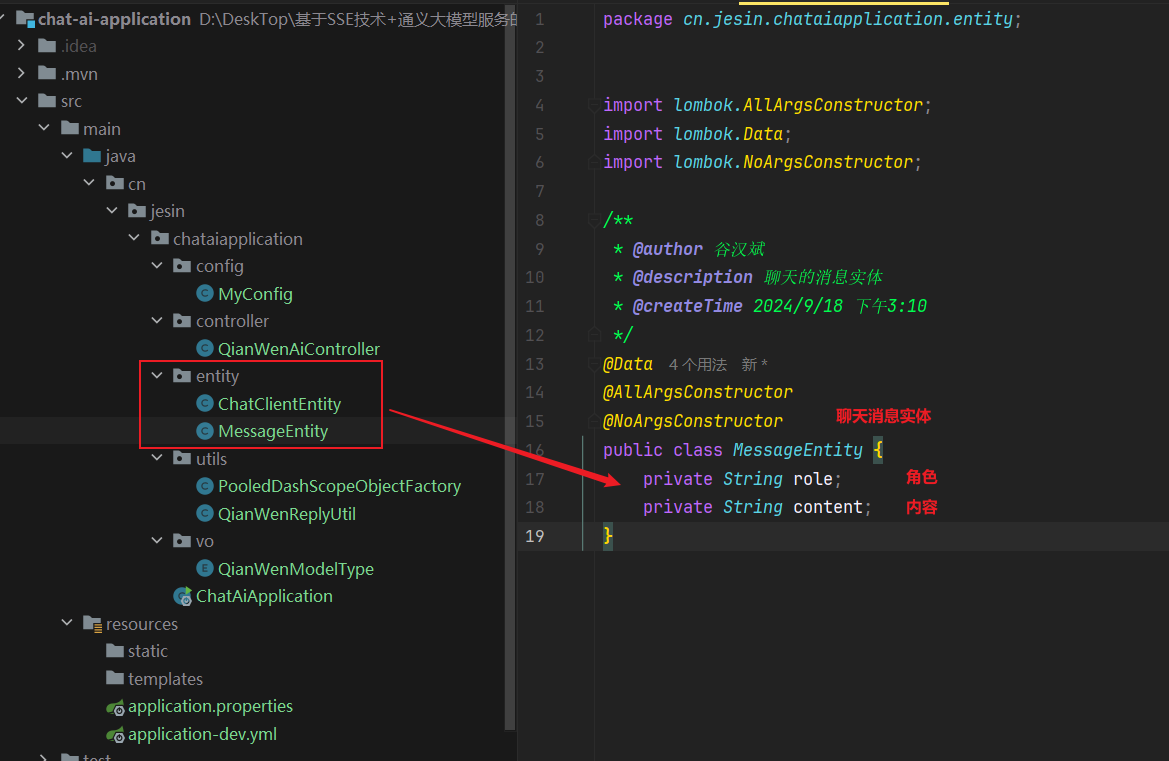Collapse the resources folder chevron
Screen dimensions: 1169x761
click(67, 623)
